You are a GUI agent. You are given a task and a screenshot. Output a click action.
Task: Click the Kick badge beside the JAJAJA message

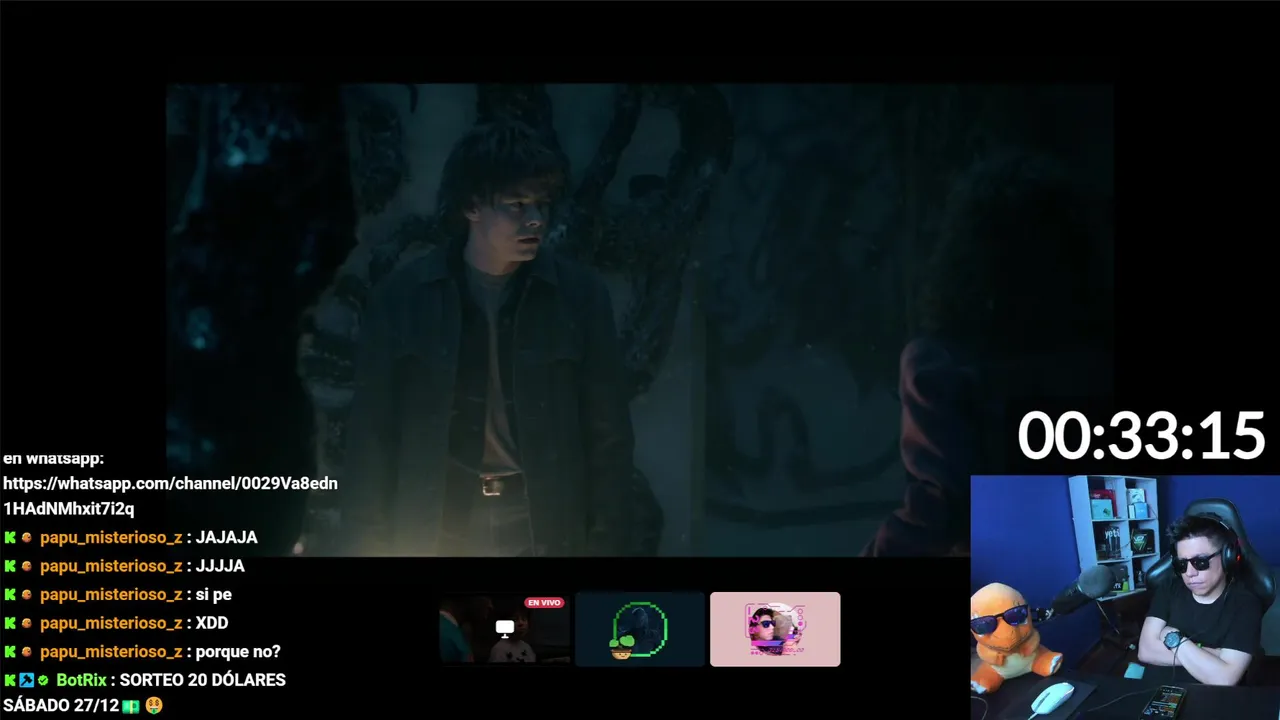(10, 537)
